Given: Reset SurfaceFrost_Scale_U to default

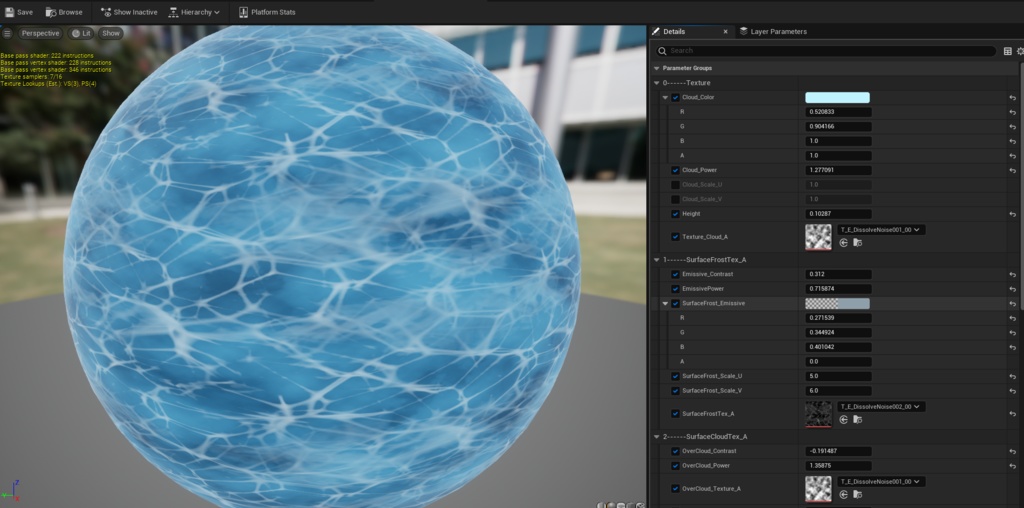Looking at the screenshot, I should click(x=1012, y=377).
